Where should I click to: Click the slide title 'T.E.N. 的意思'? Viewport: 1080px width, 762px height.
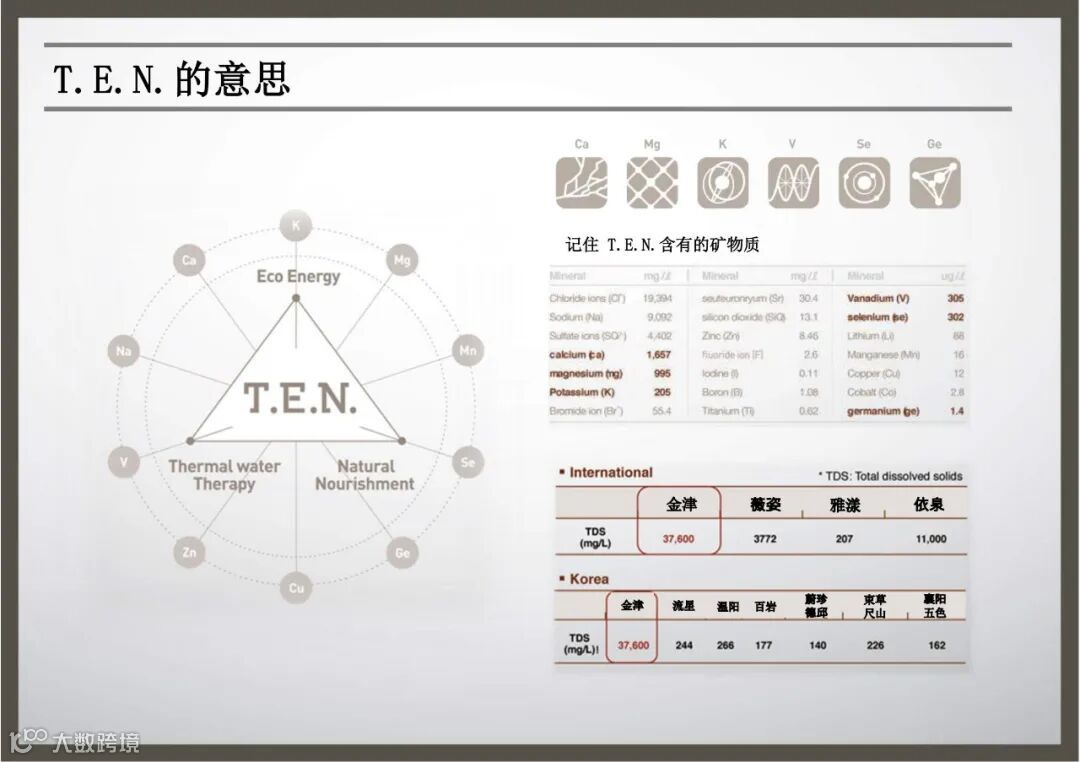(172, 78)
